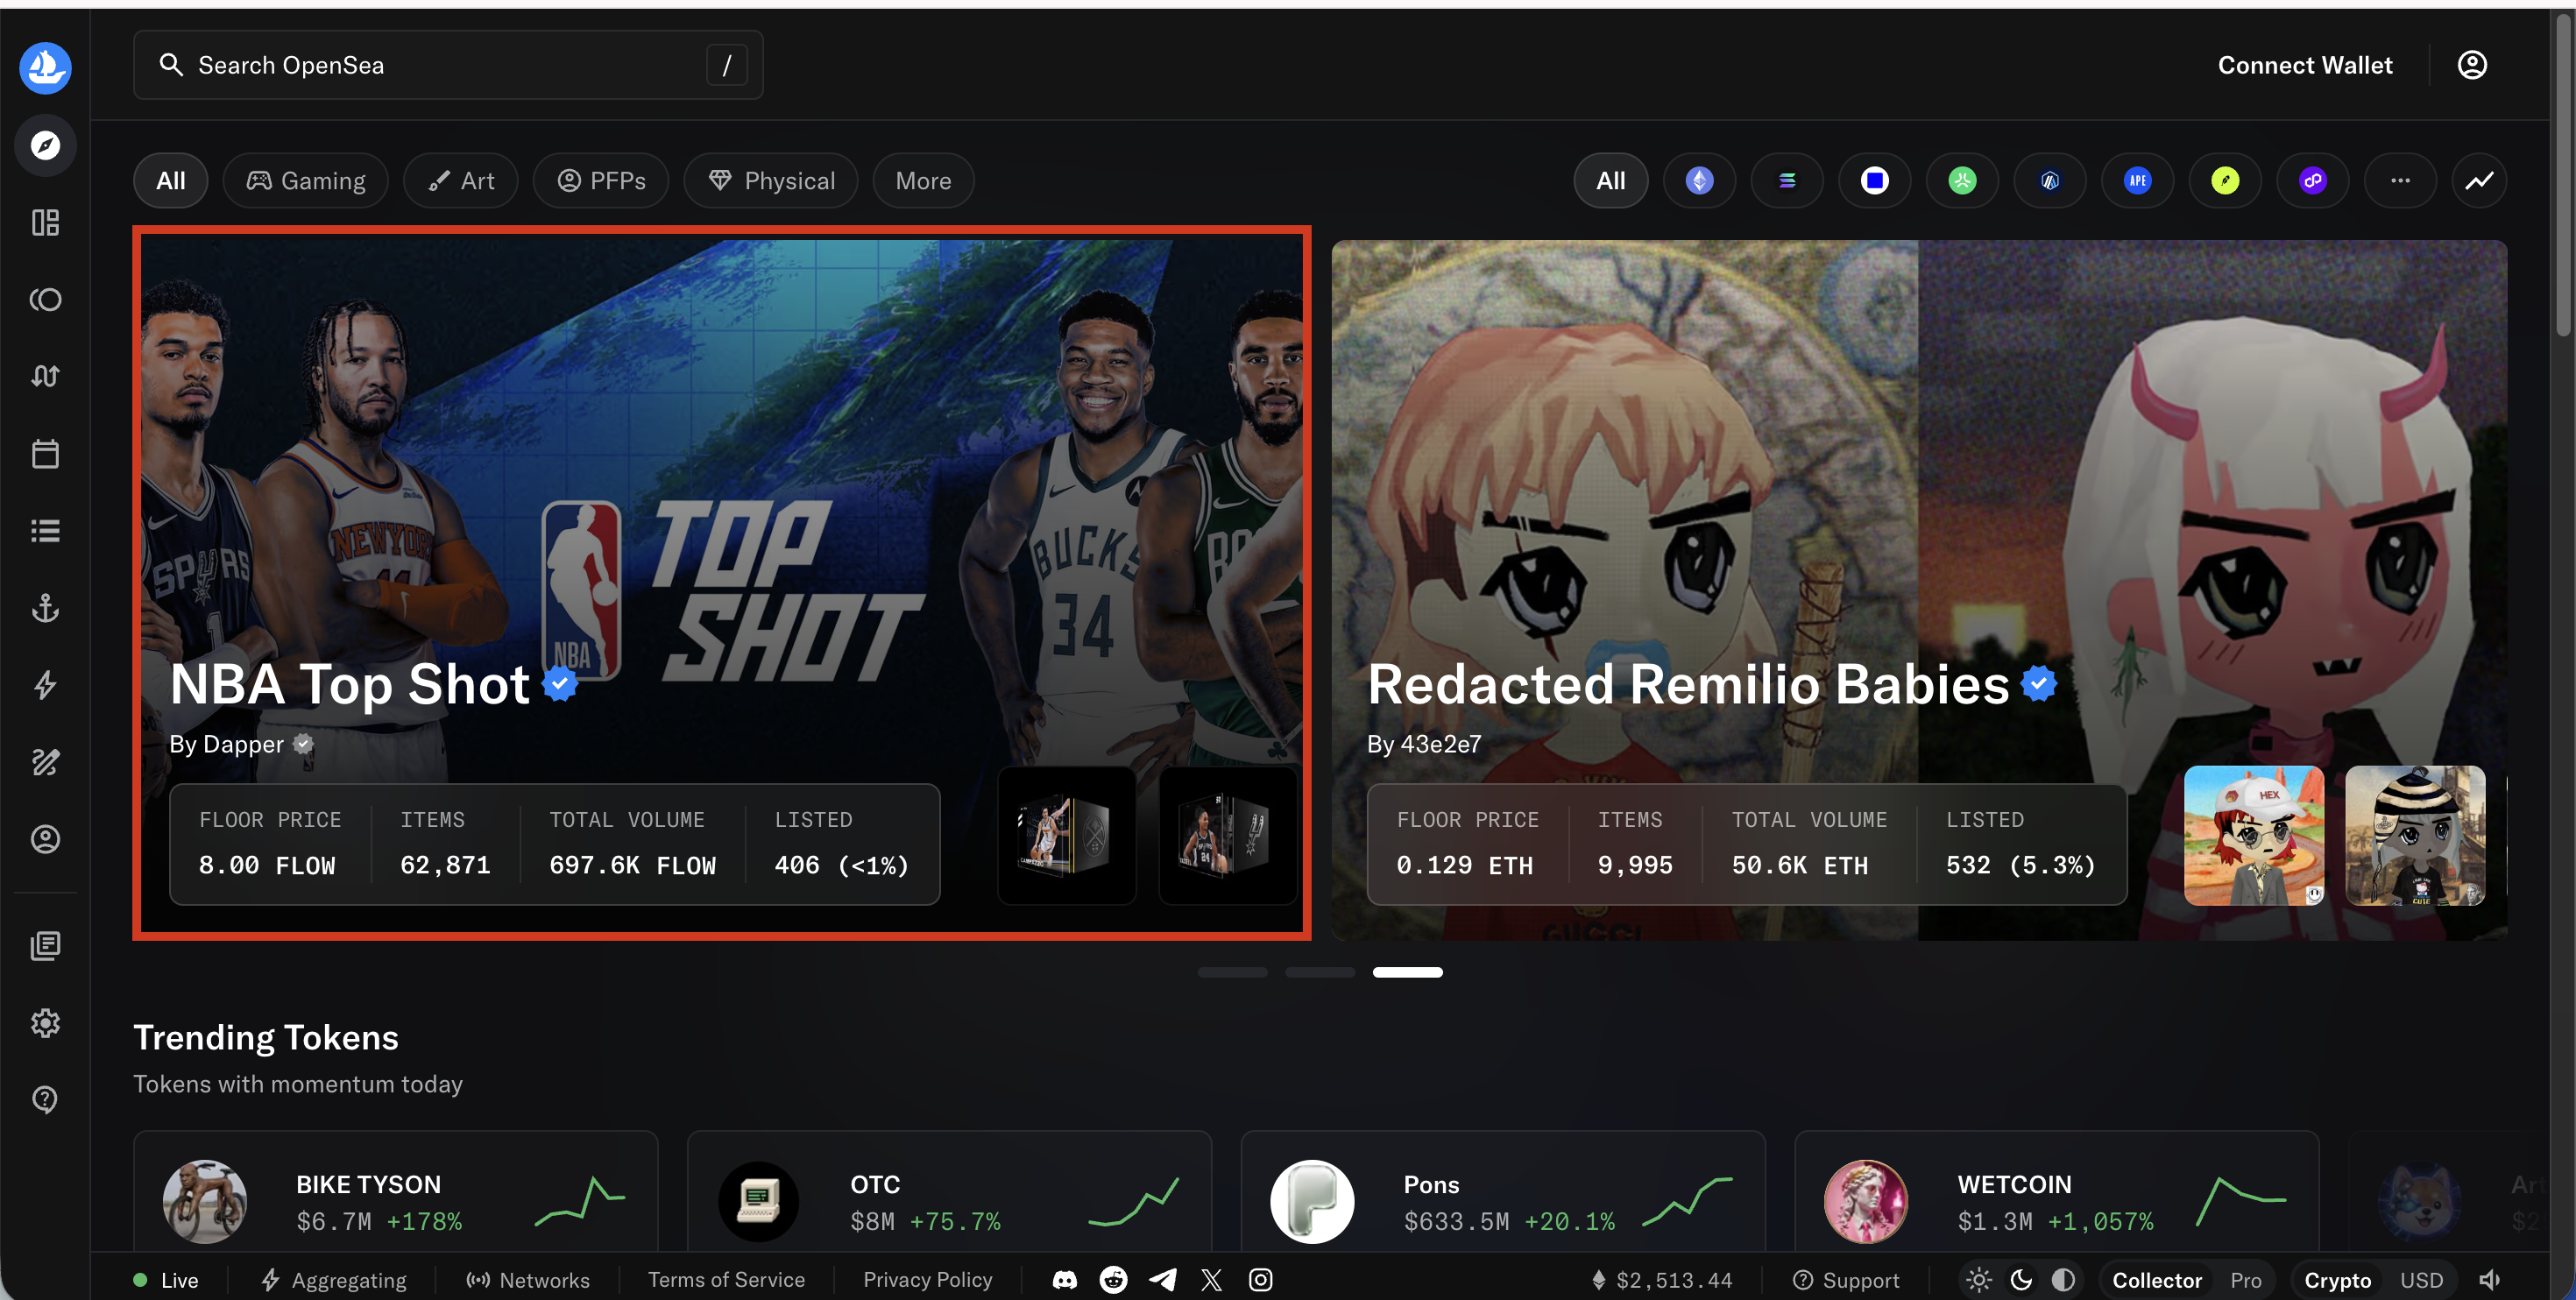Expand more chains with three dots button
Screen dimensions: 2576x1300
(x=2400, y=181)
